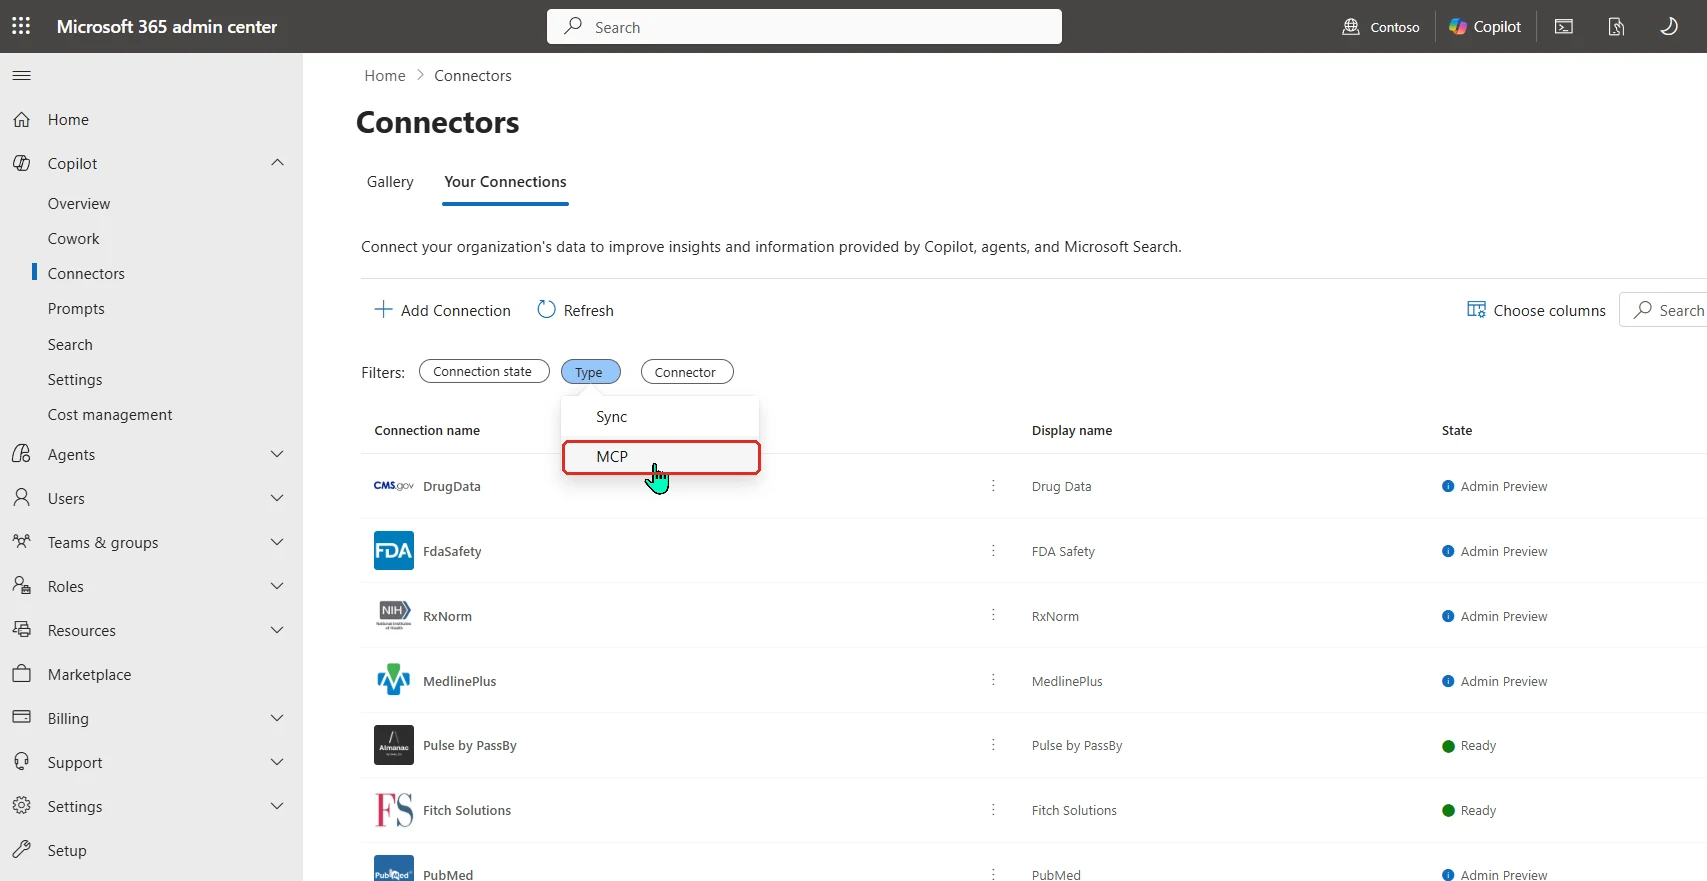Open more options for FdaSafety row
Viewport: 1707px width, 881px height.
tap(993, 551)
